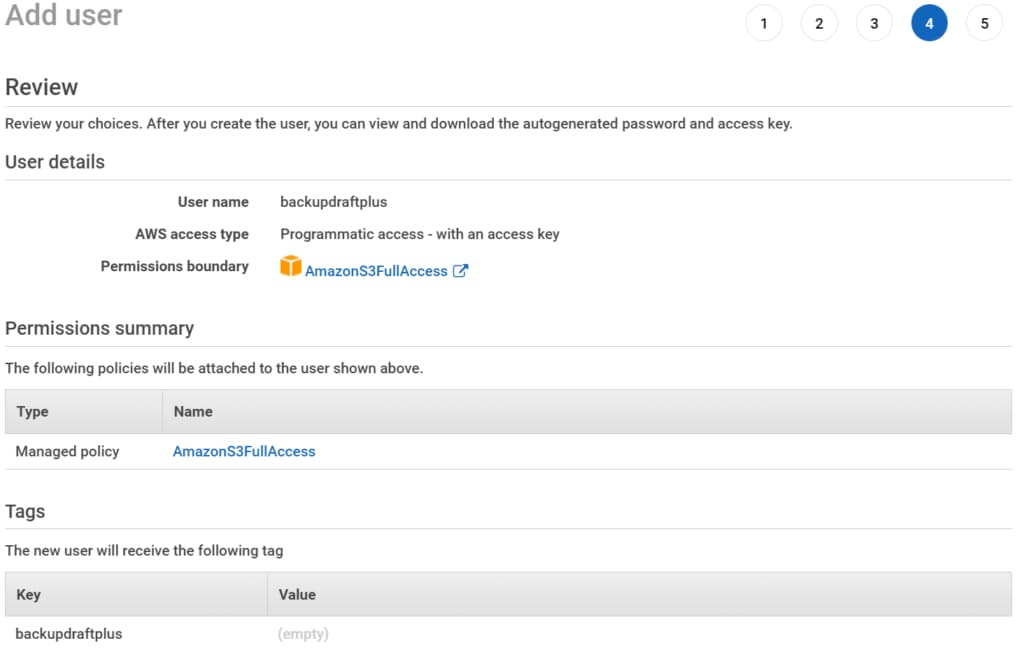Go to wizard step 3

point(874,24)
